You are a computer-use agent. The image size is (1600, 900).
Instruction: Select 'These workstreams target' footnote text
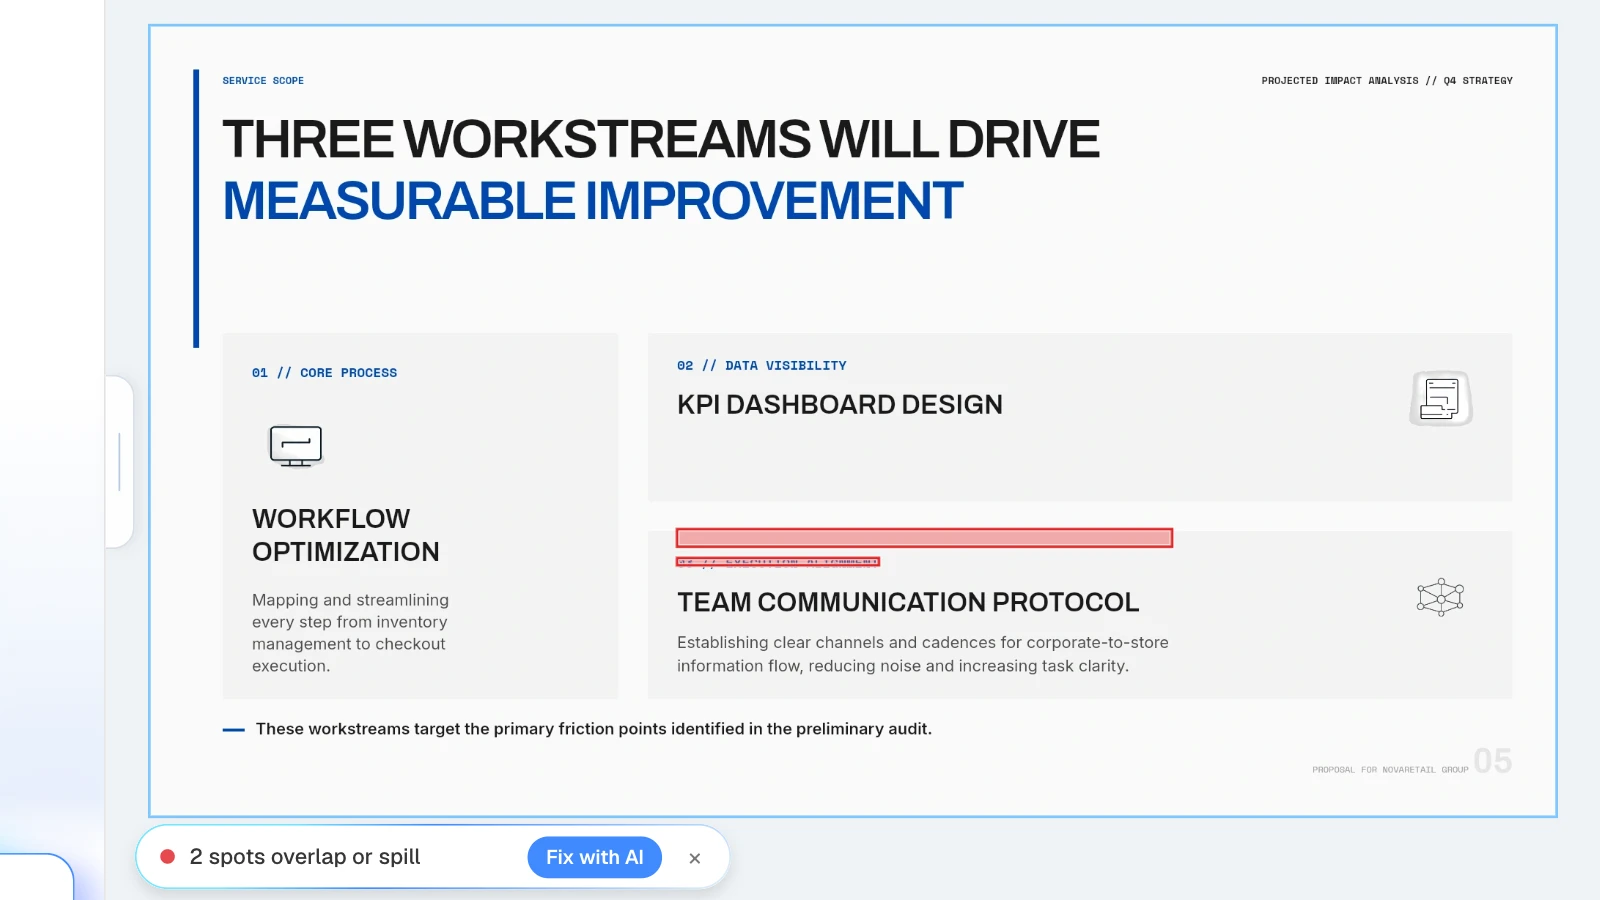click(x=594, y=729)
